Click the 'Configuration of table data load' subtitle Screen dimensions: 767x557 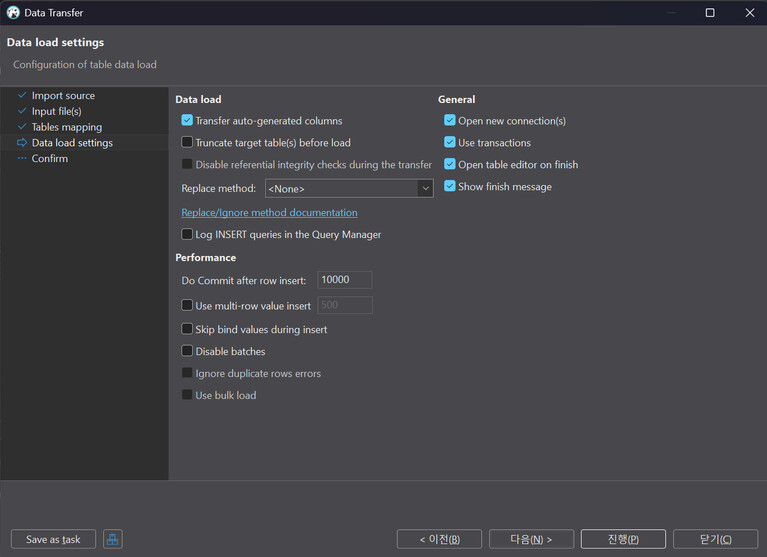tap(85, 65)
